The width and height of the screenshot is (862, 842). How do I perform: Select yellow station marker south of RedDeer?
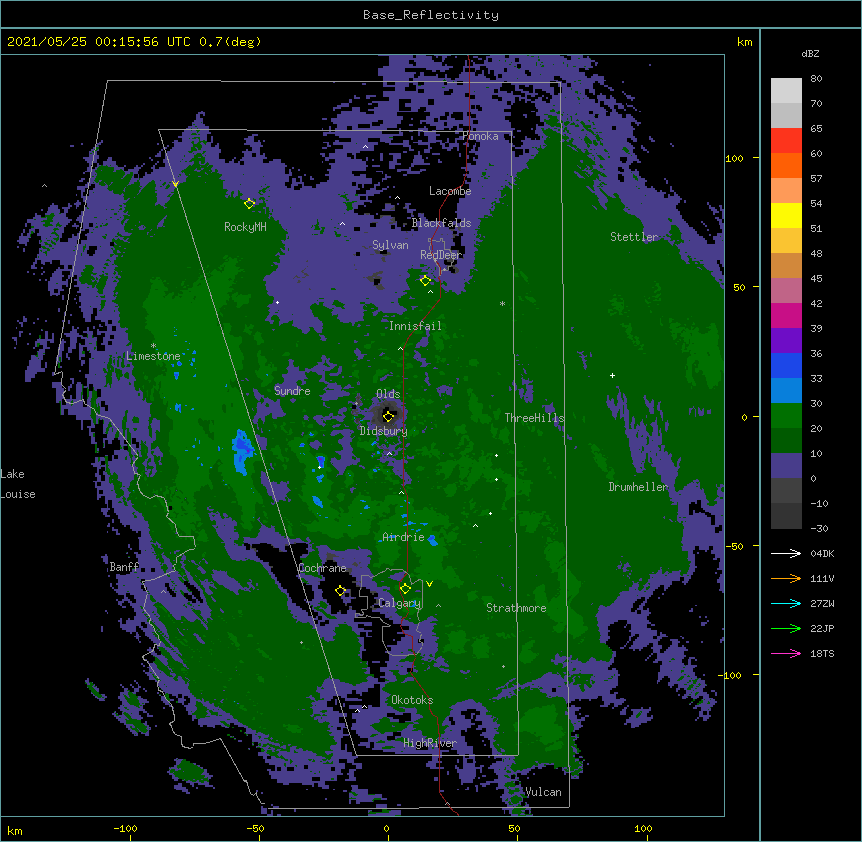click(425, 281)
